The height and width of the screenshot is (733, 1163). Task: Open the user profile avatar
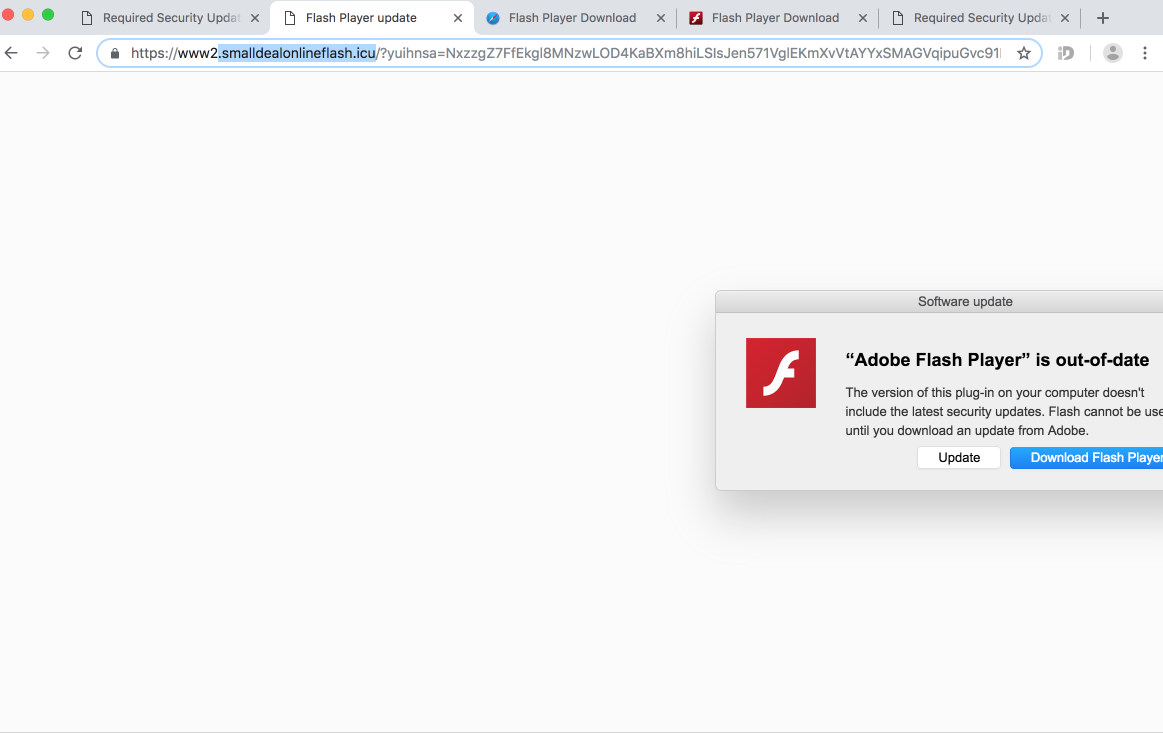tap(1112, 53)
